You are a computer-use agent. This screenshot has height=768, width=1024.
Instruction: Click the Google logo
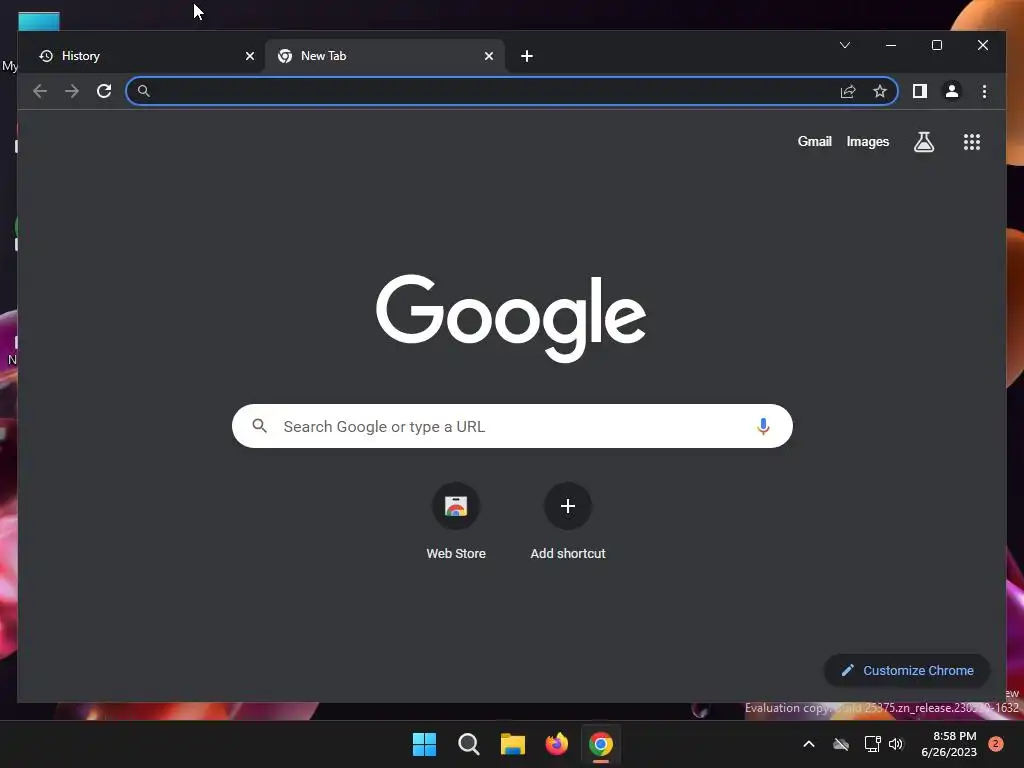pyautogui.click(x=511, y=318)
